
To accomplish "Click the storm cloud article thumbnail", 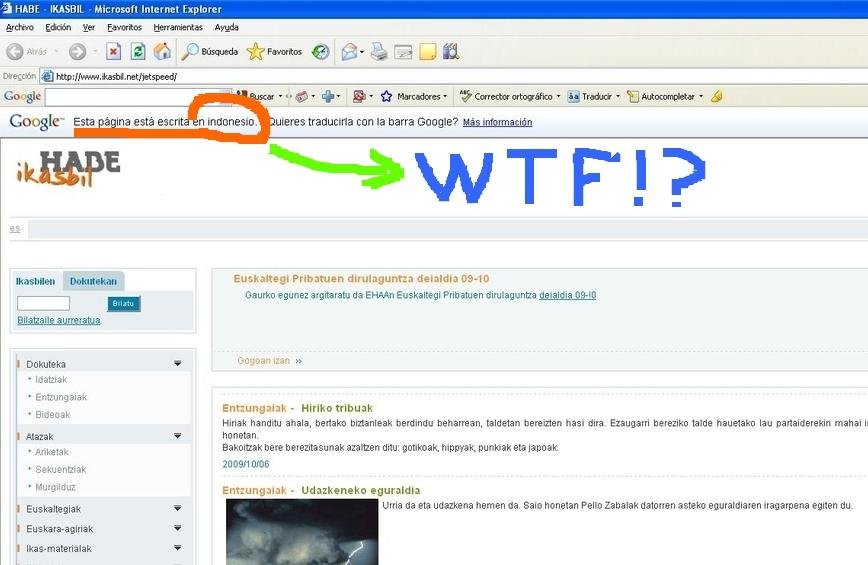I will click(302, 532).
